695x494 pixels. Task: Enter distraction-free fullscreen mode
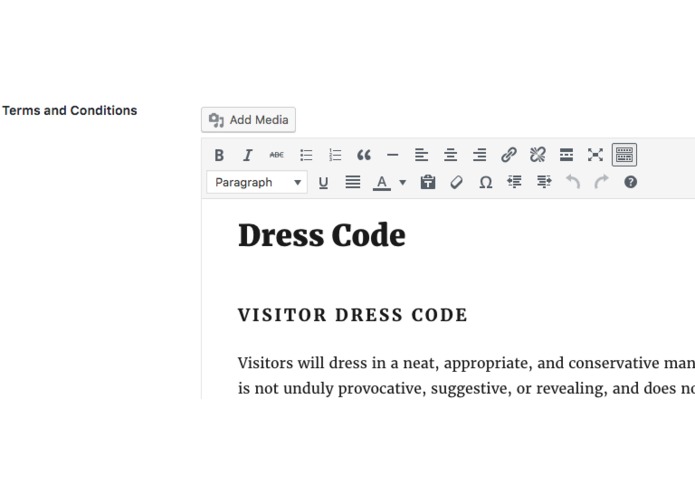pos(595,155)
